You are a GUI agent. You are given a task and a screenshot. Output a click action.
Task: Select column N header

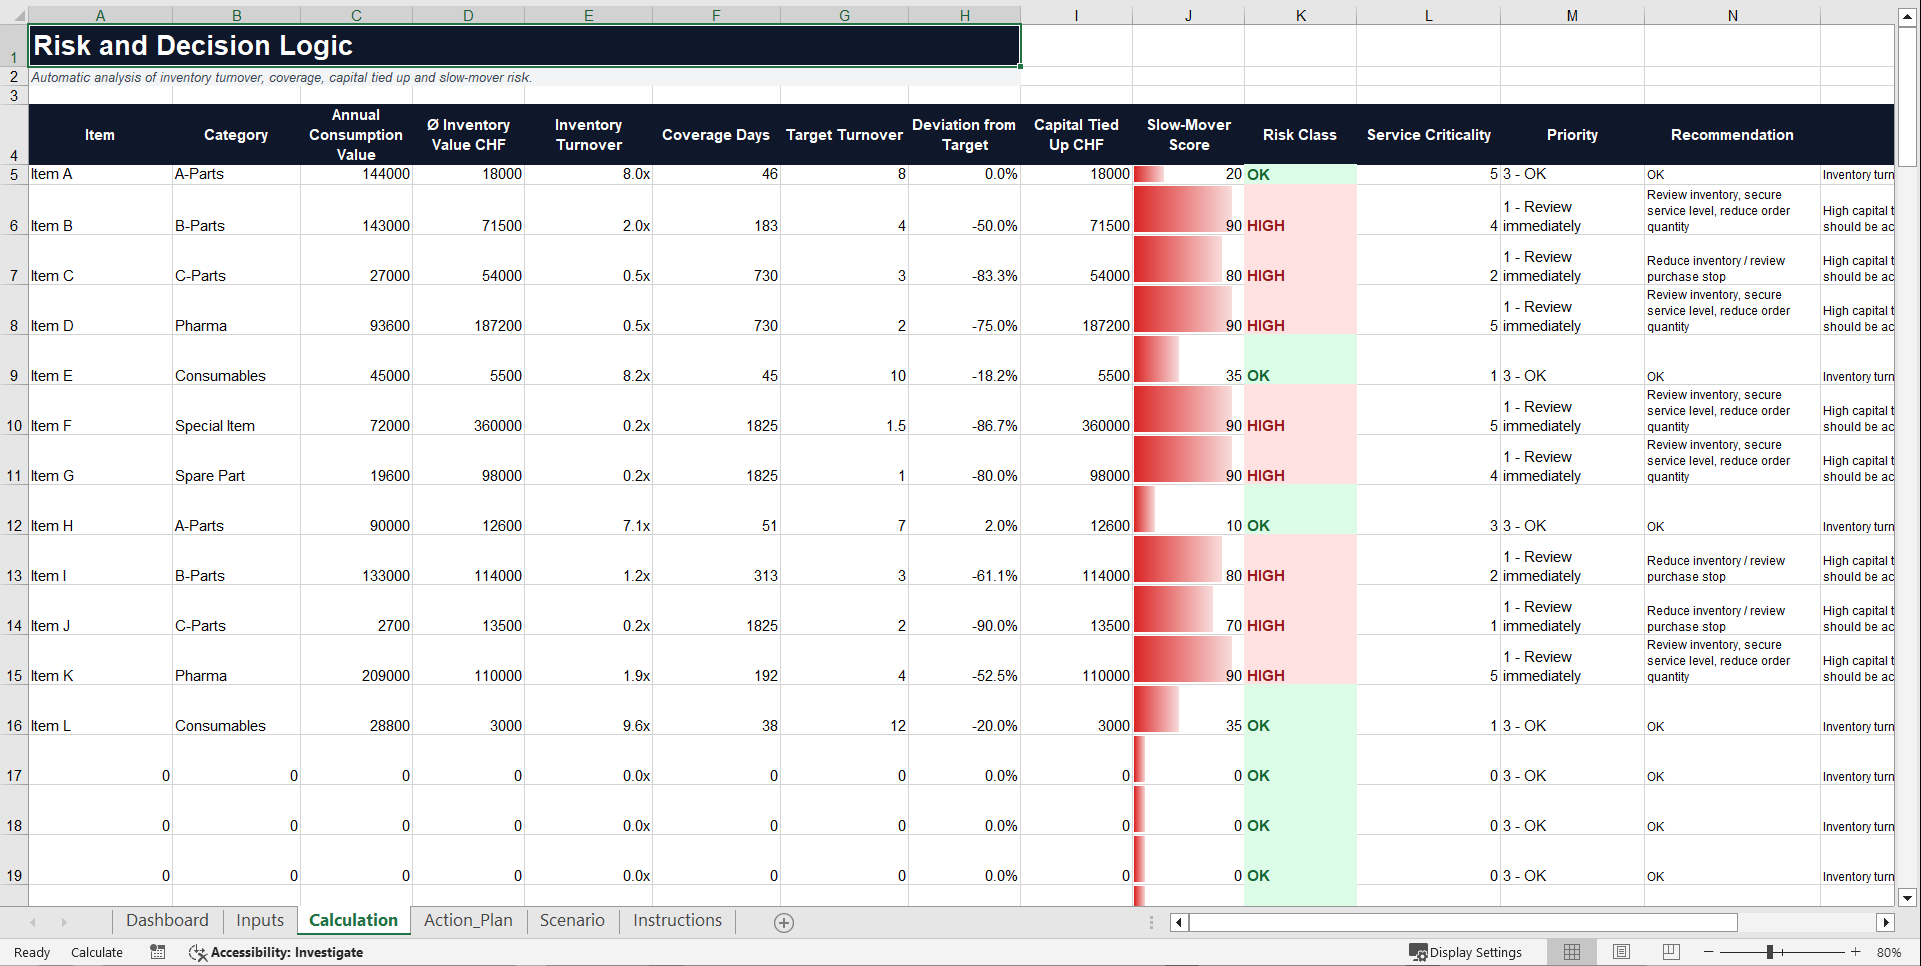click(1732, 15)
